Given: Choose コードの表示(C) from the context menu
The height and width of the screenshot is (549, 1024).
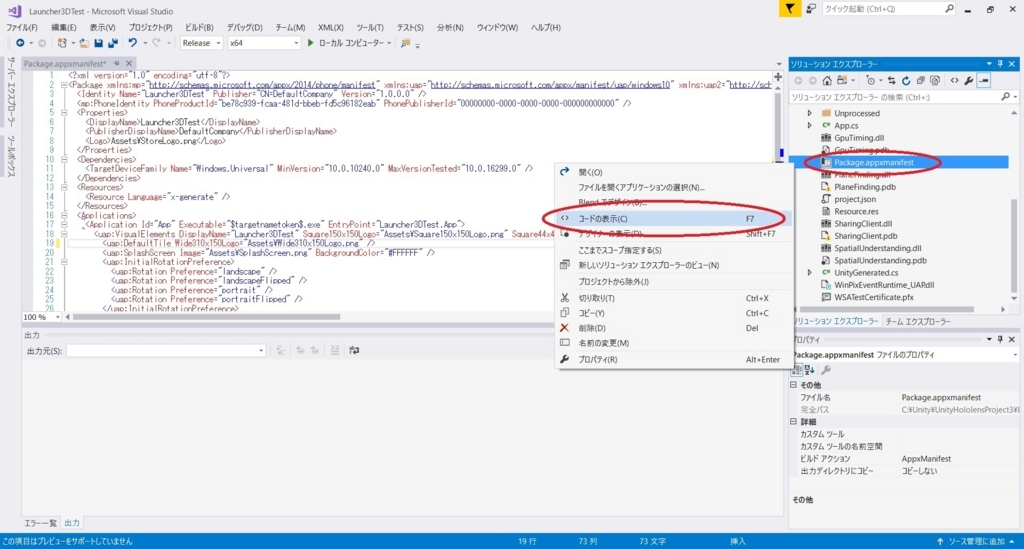Looking at the screenshot, I should pos(673,219).
